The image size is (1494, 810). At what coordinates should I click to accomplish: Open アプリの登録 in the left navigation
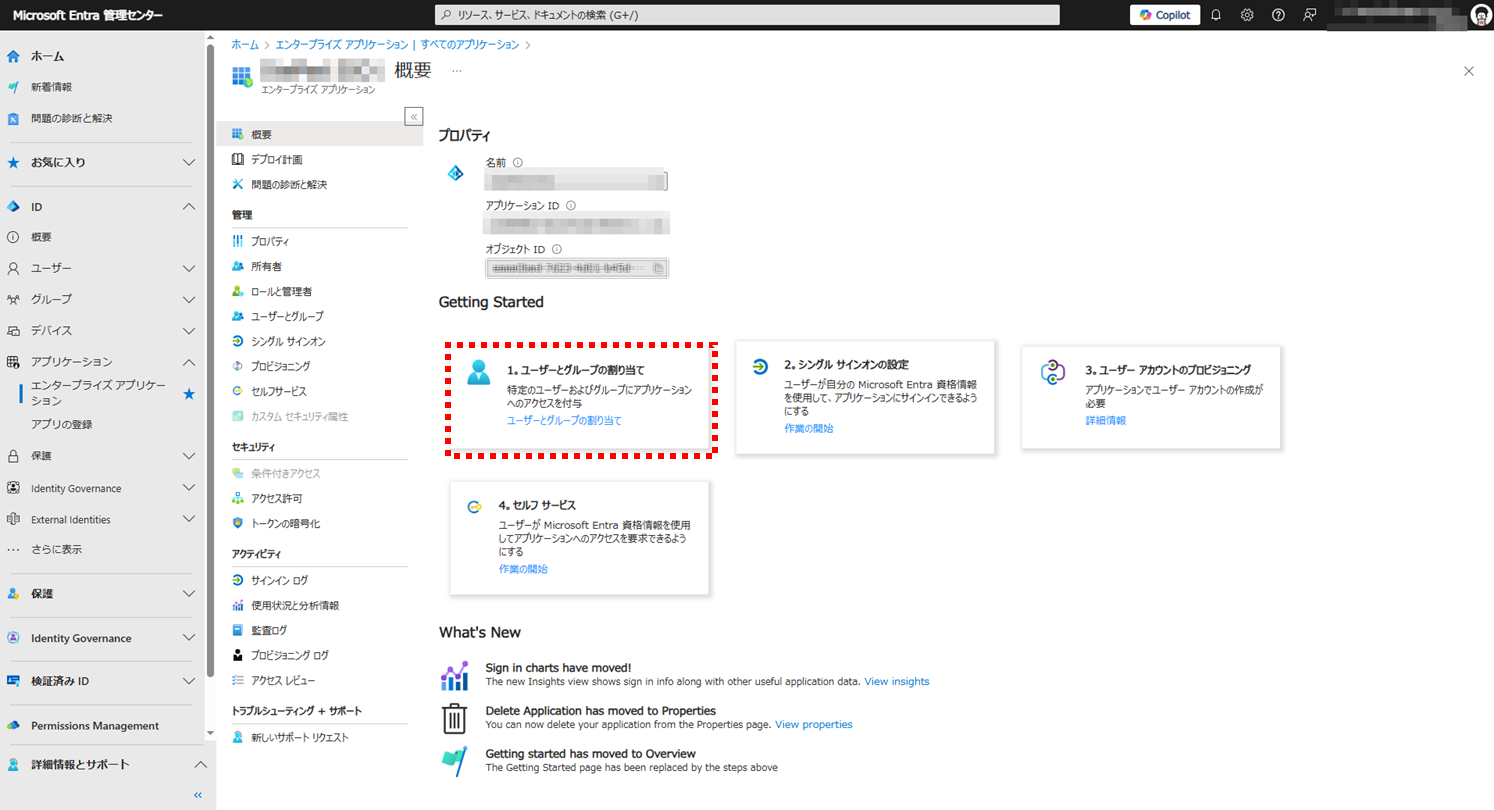61,424
